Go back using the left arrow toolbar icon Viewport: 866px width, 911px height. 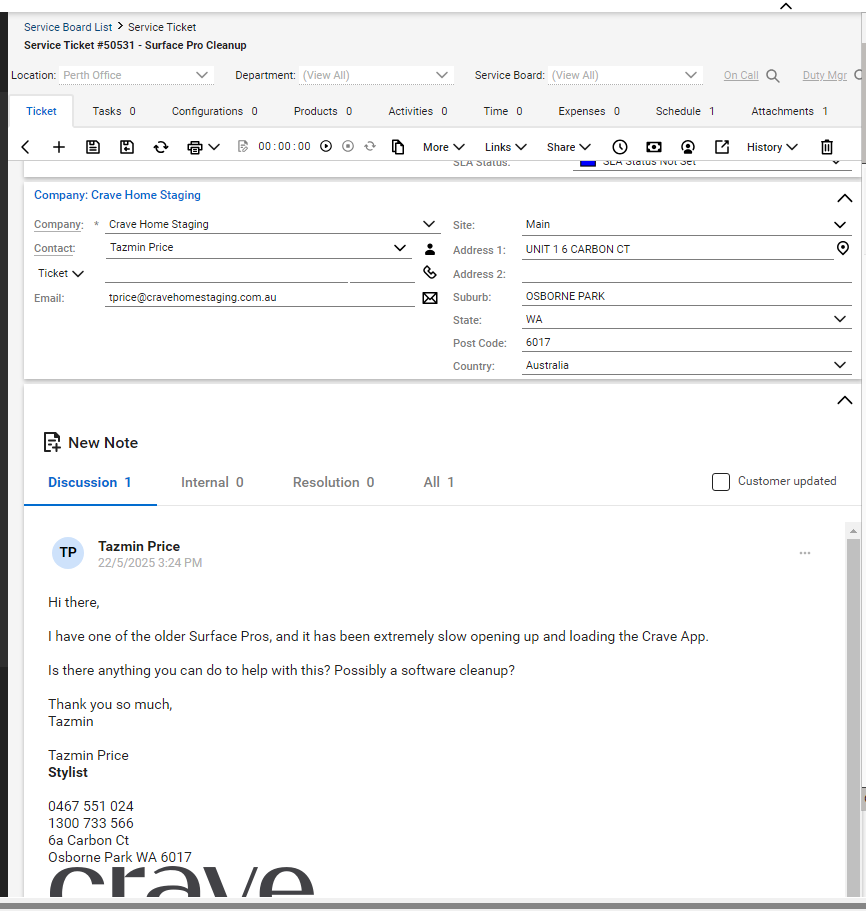[x=25, y=147]
